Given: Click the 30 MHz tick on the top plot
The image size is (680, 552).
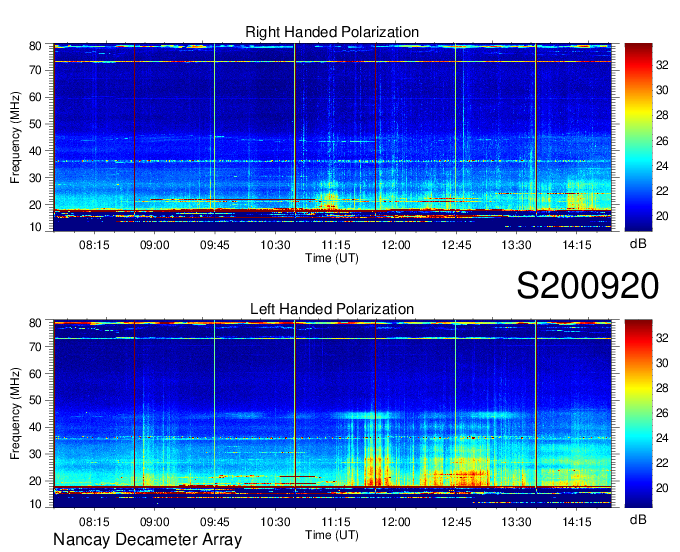Looking at the screenshot, I should tap(35, 178).
